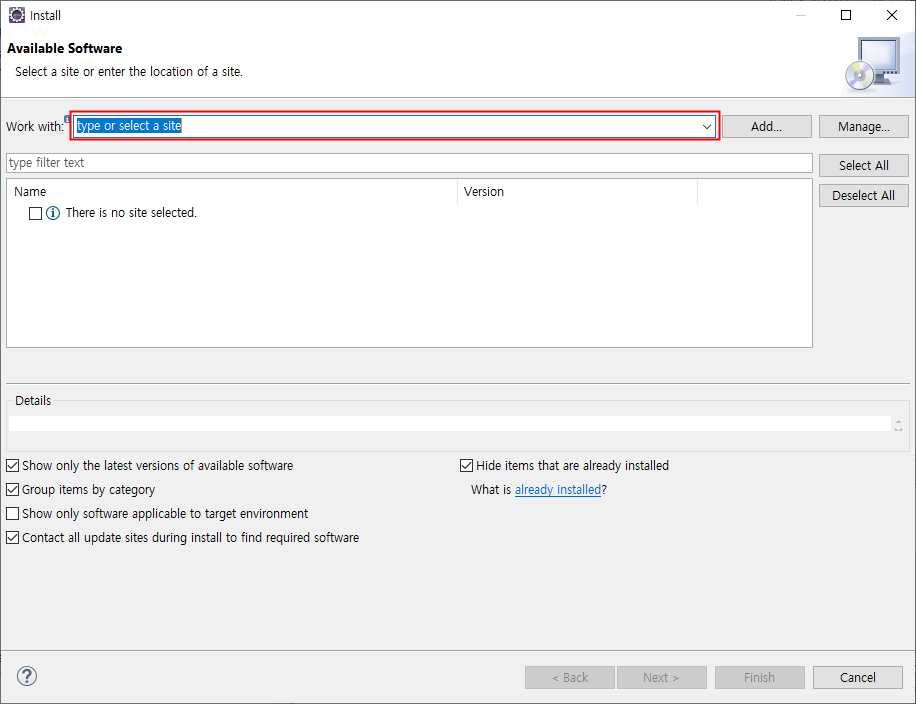Click the Details scroll down arrow

(x=898, y=428)
